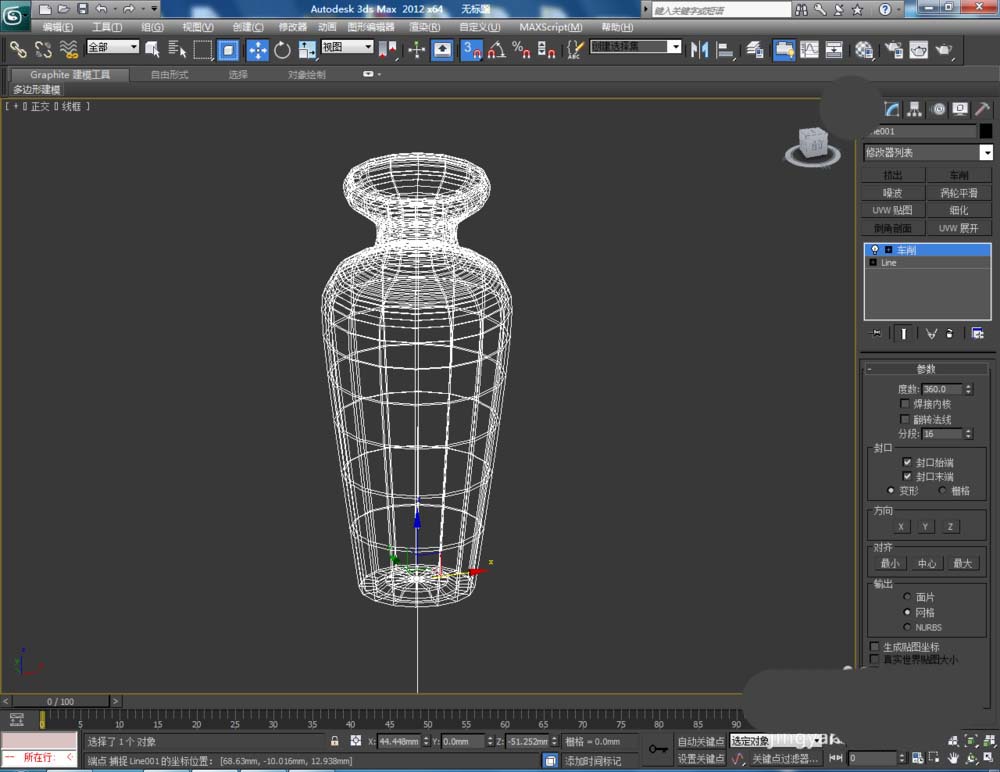
Task: Click the ViewCube in the viewport
Action: [811, 145]
